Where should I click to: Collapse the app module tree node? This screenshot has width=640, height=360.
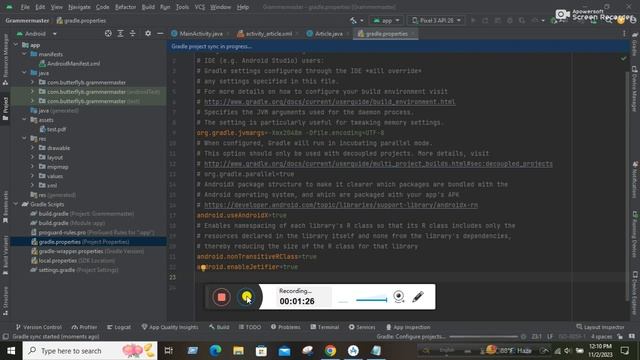(16, 45)
